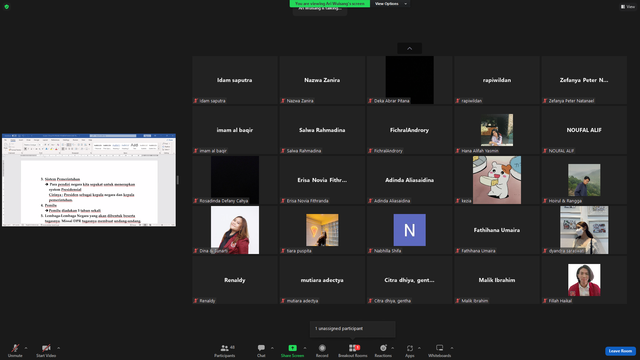The height and width of the screenshot is (360, 640).
Task: Select rapiwildan's video tile
Action: [x=497, y=80]
